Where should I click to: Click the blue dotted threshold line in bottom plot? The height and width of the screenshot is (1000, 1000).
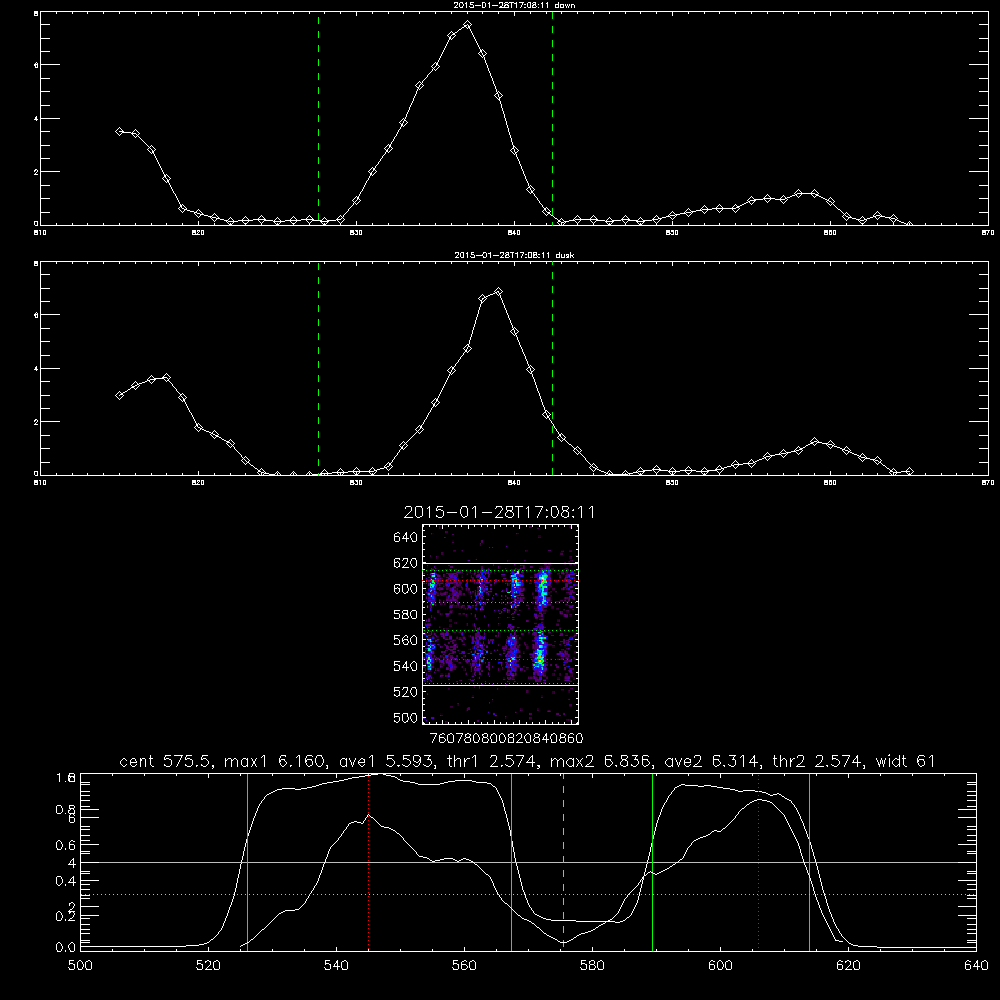528,895
